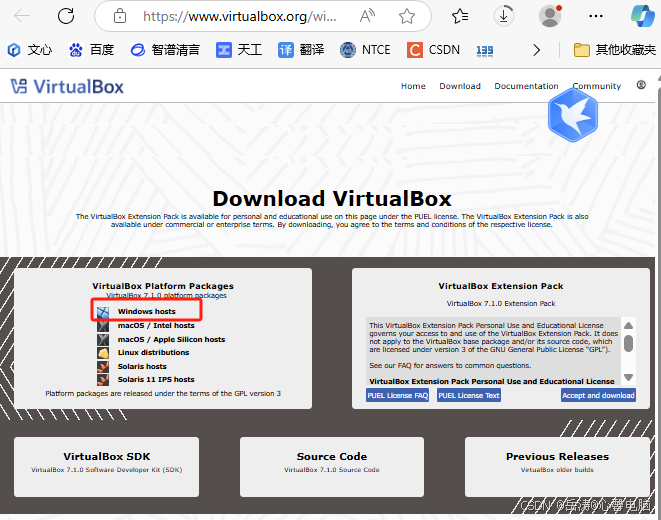
Task: Open the 139 mail bookmark icon
Action: 485,51
